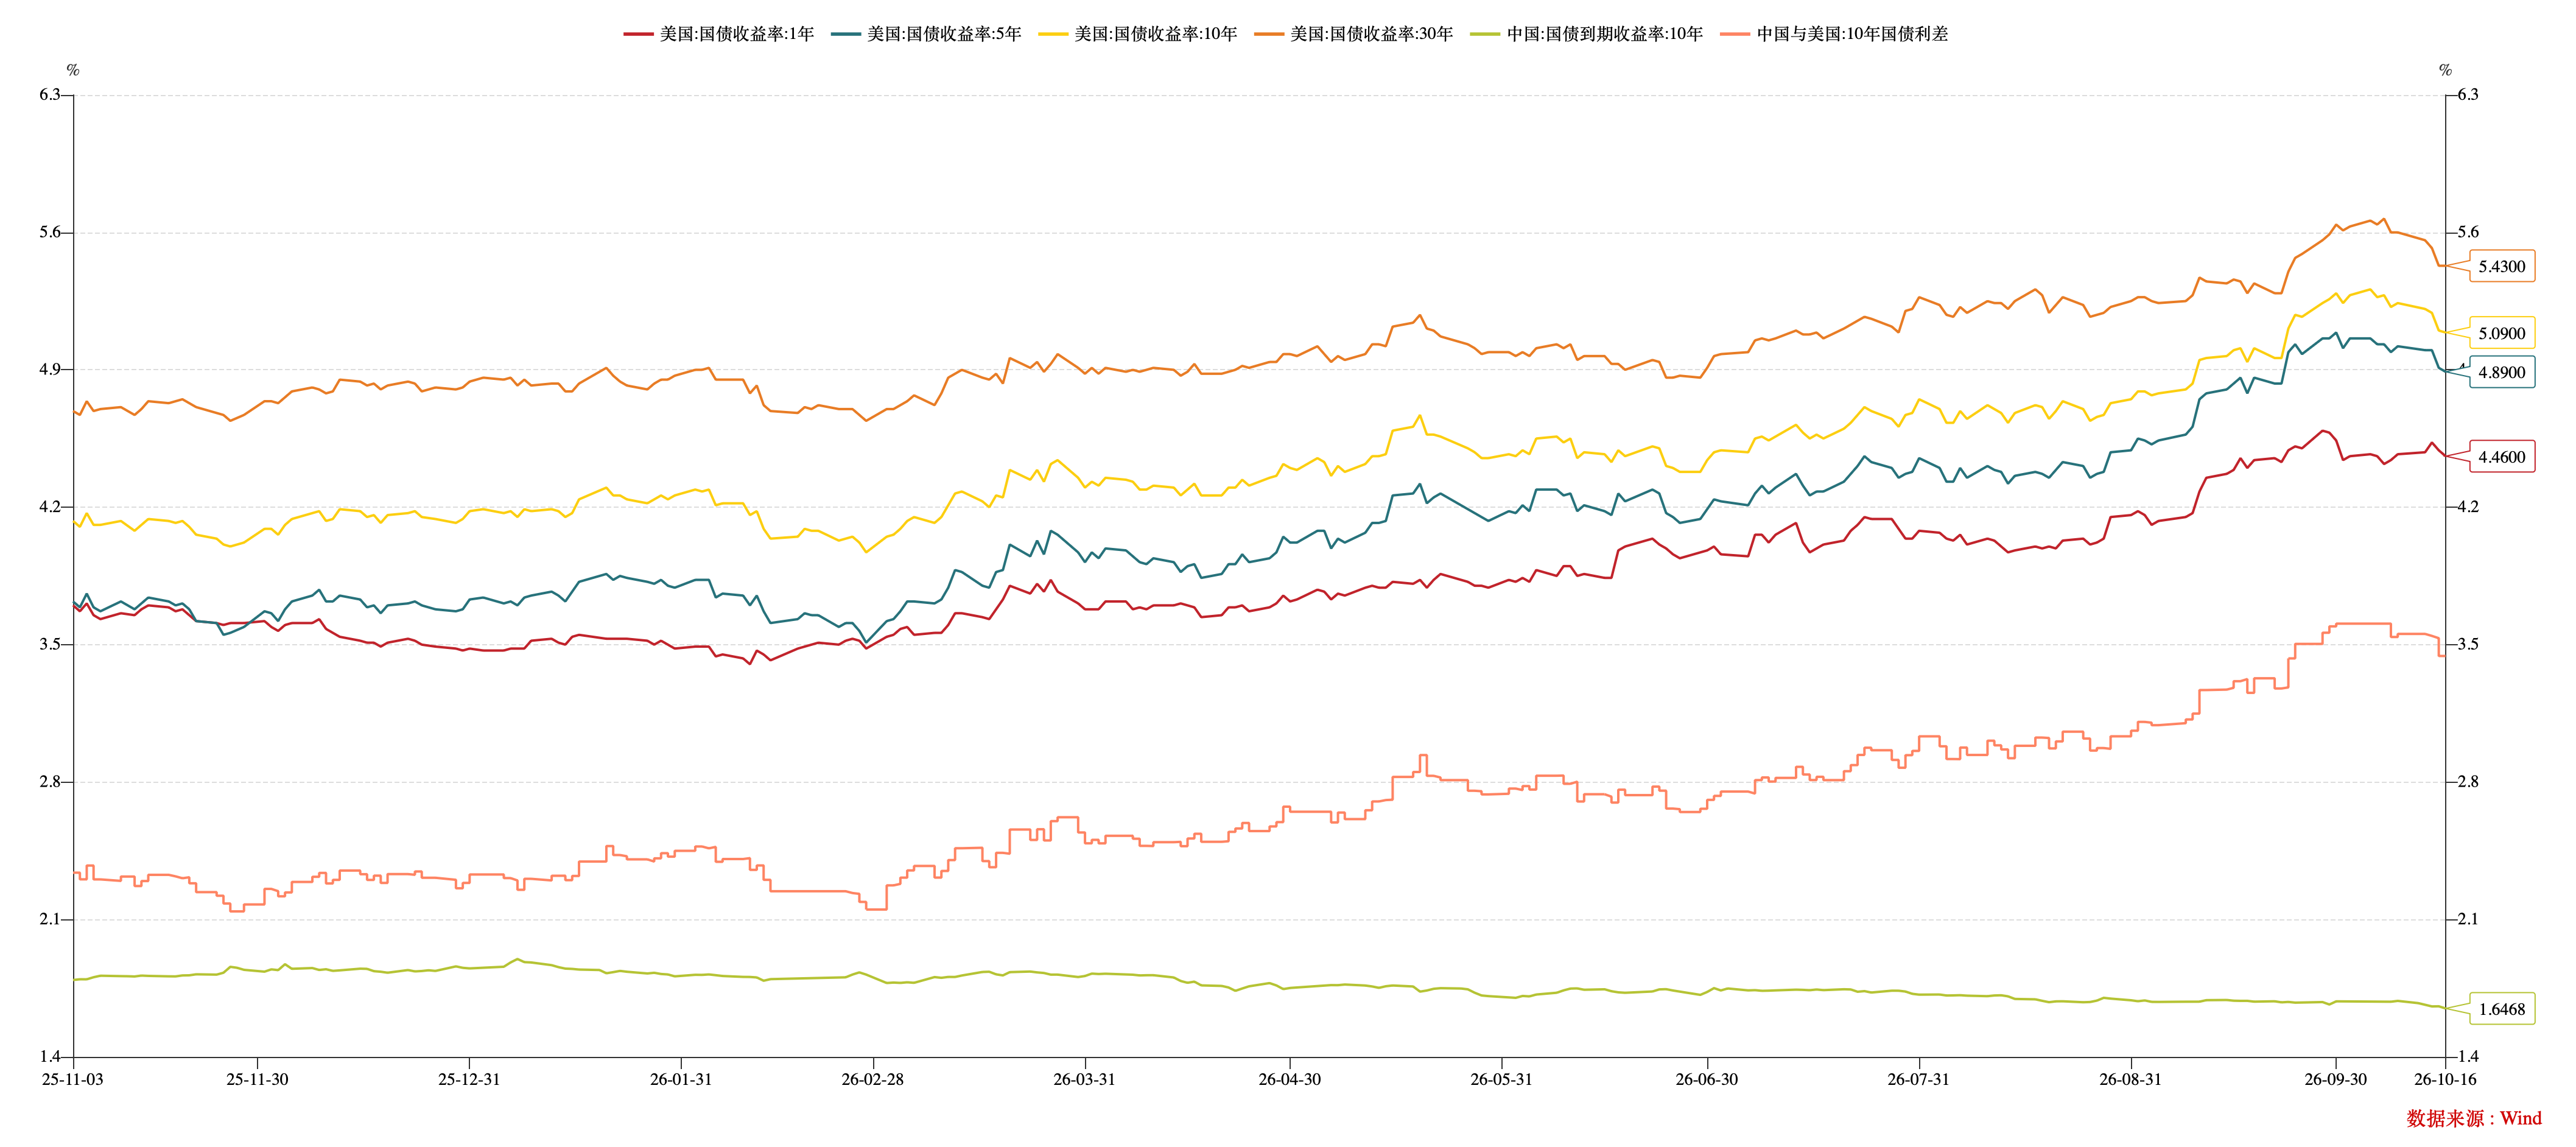Click the left axis 1.4 label
This screenshot has height=1147, width=2576.
[x=50, y=1057]
